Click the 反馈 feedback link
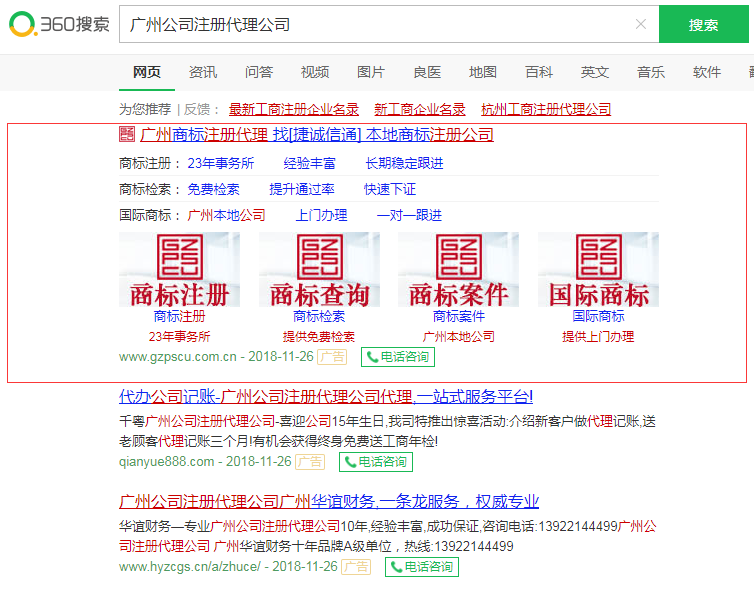 (196, 109)
